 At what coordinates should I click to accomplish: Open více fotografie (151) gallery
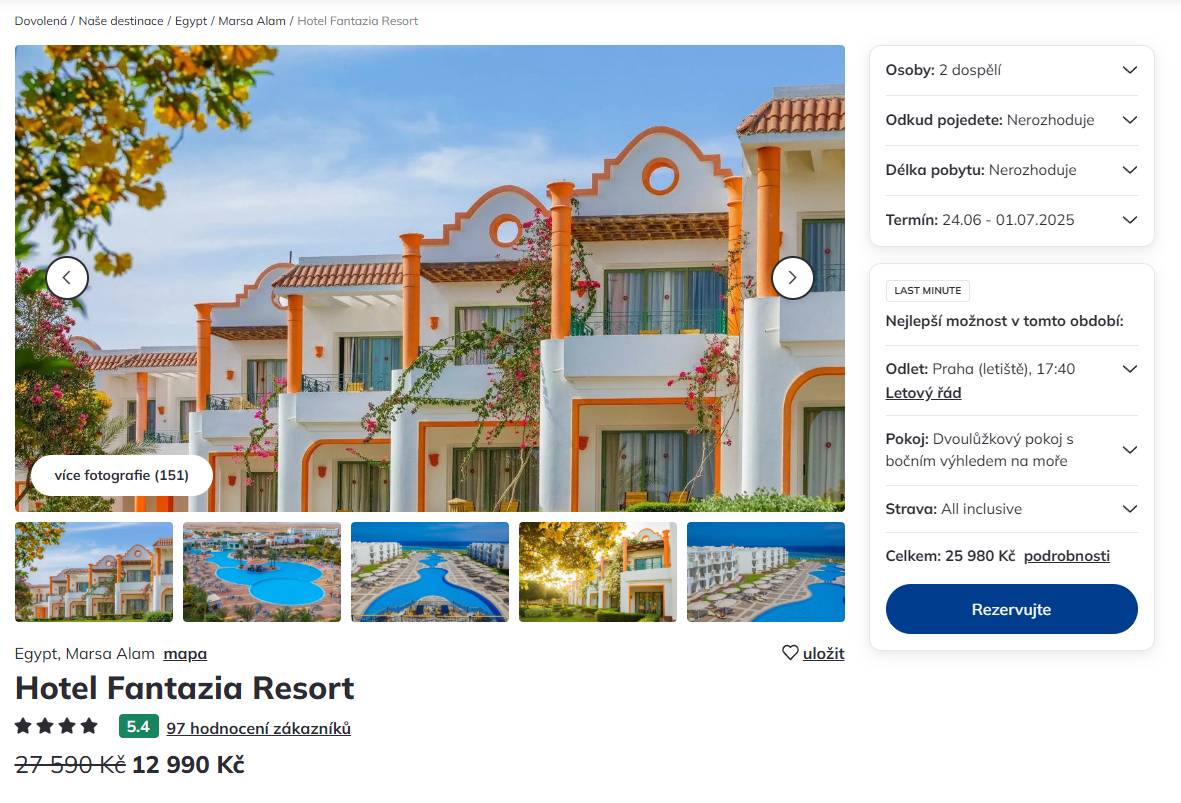[121, 475]
